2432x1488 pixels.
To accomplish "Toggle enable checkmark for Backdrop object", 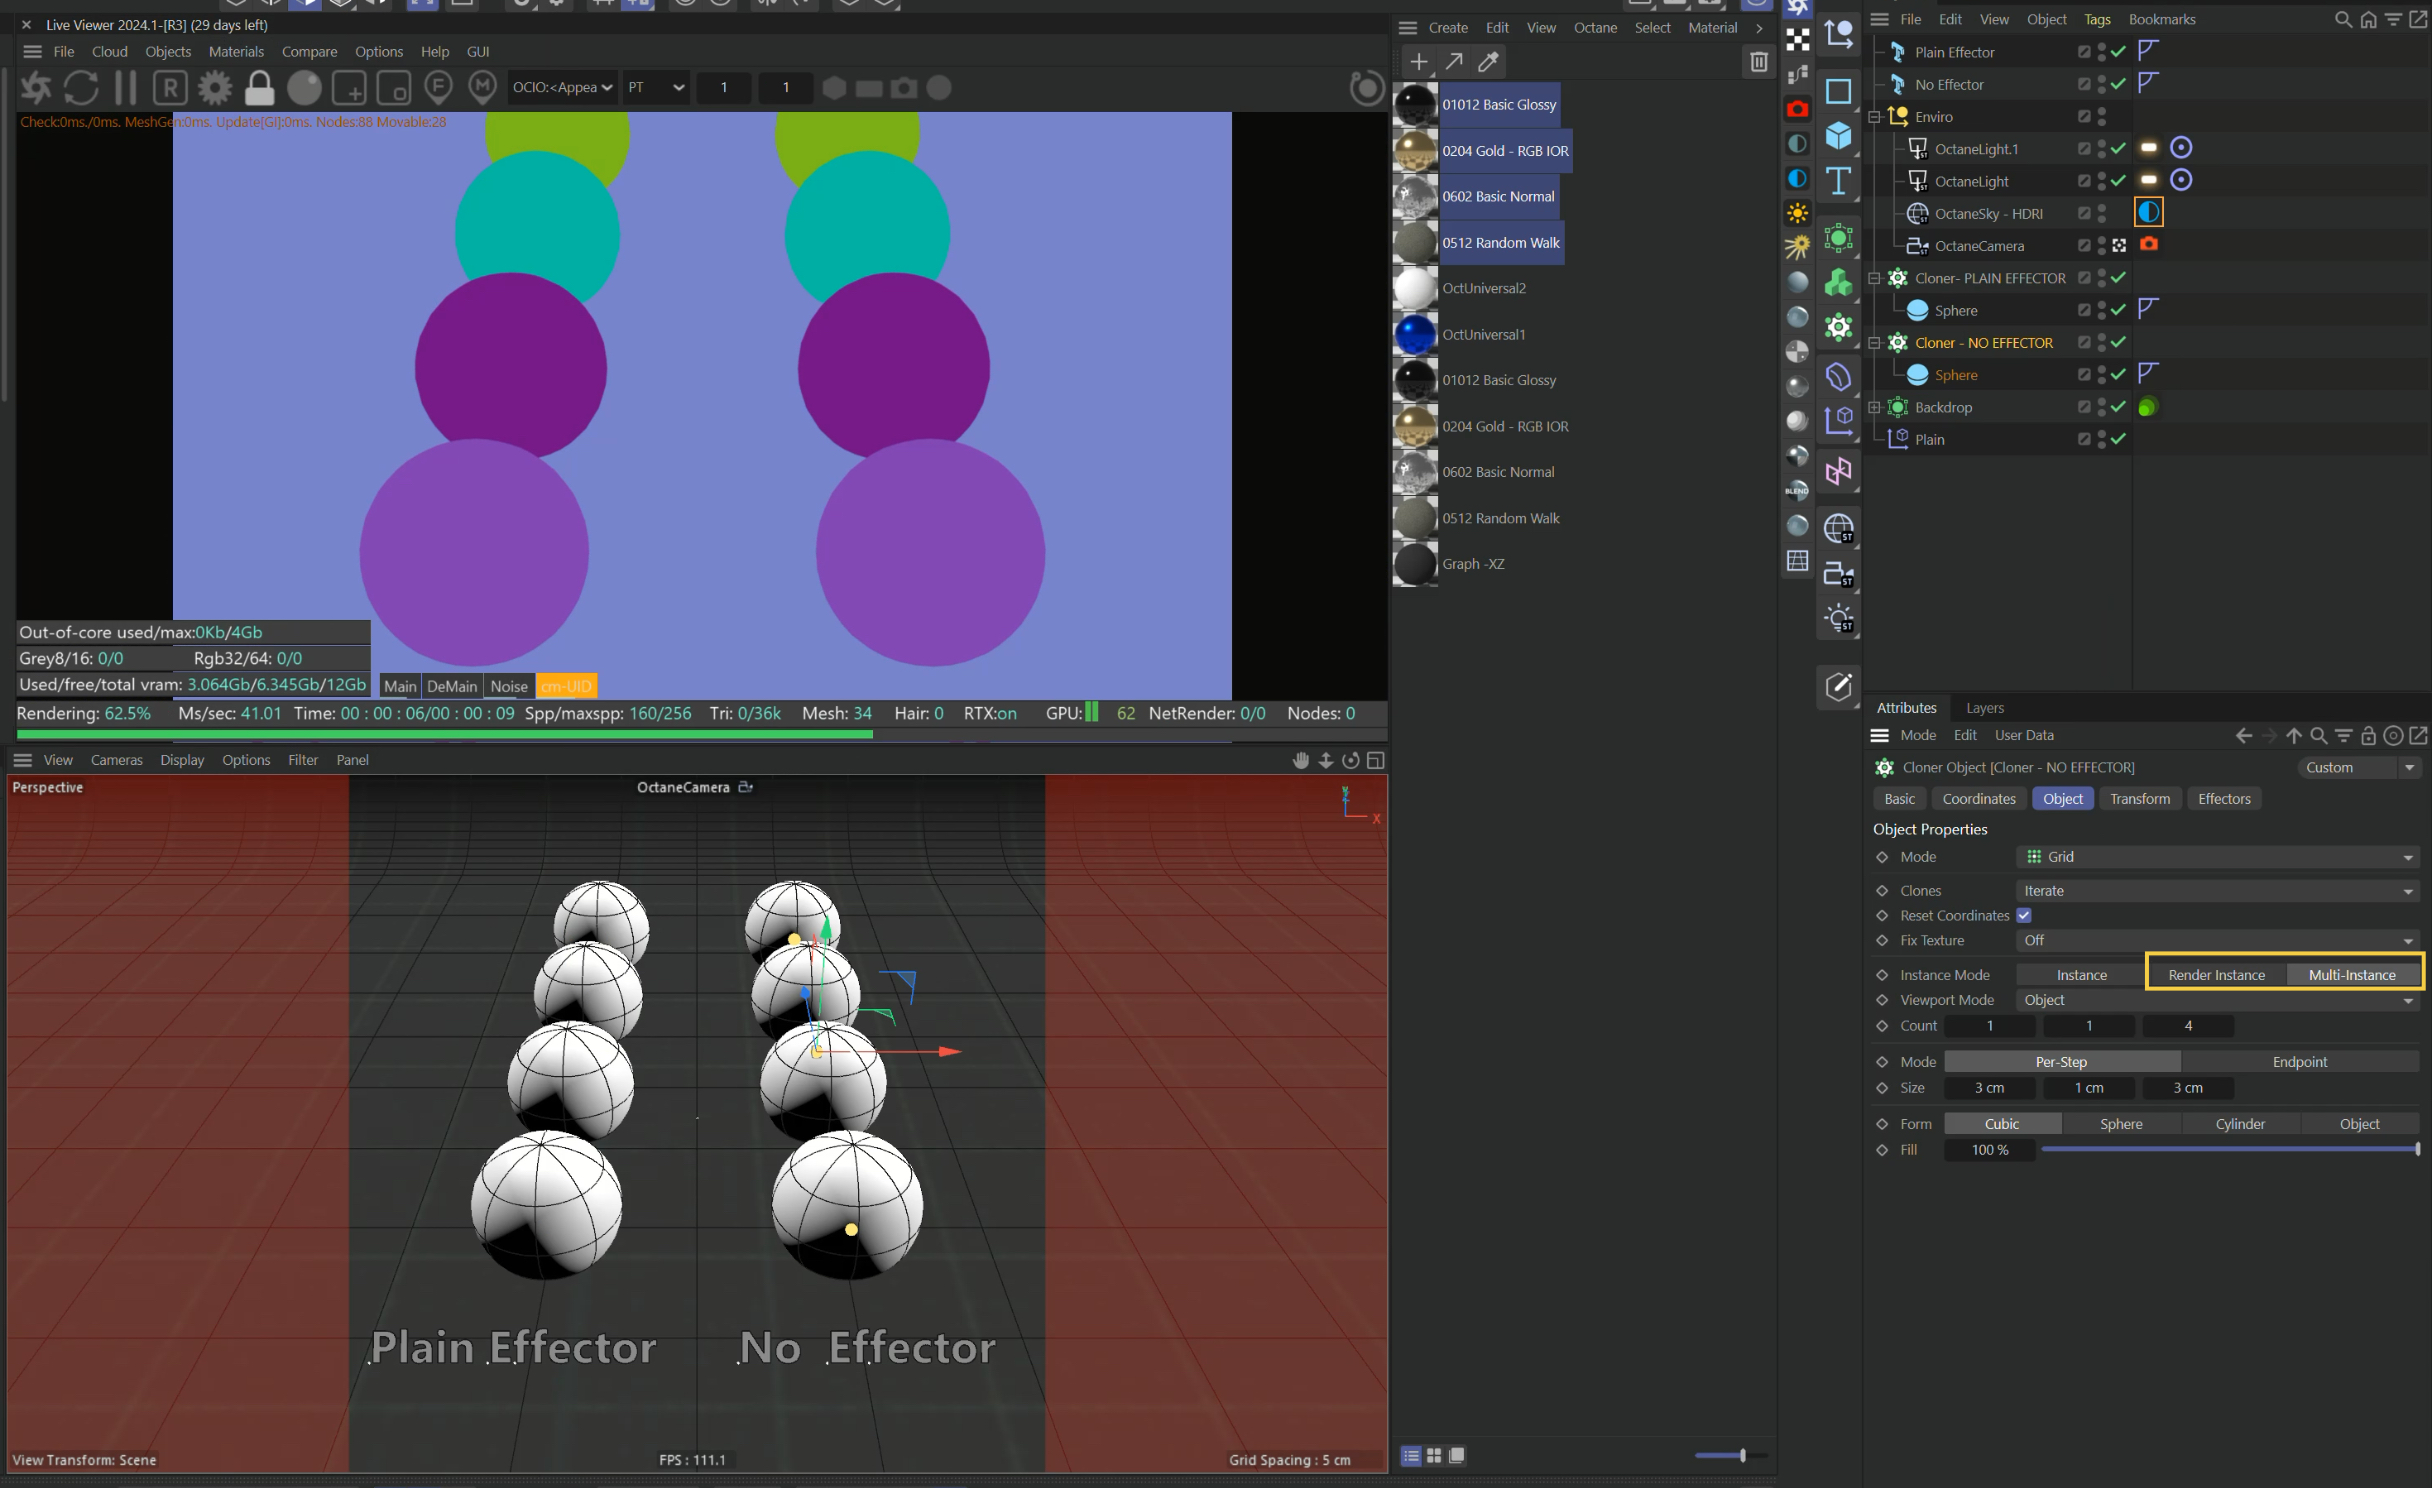I will [x=2118, y=407].
